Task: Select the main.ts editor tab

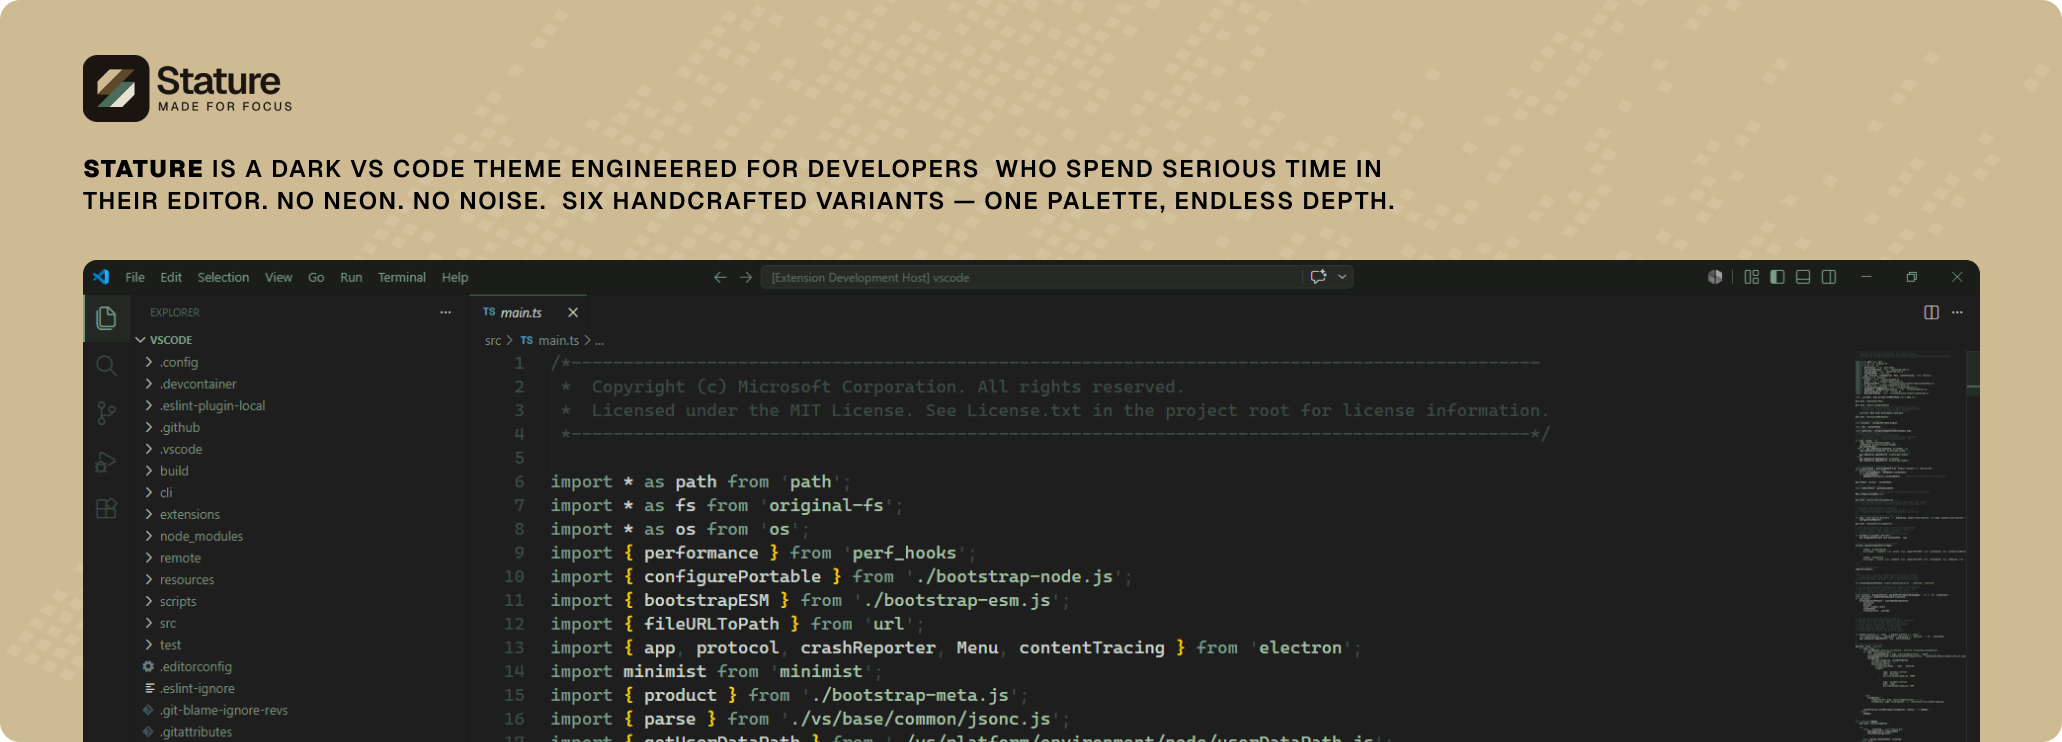Action: coord(528,313)
